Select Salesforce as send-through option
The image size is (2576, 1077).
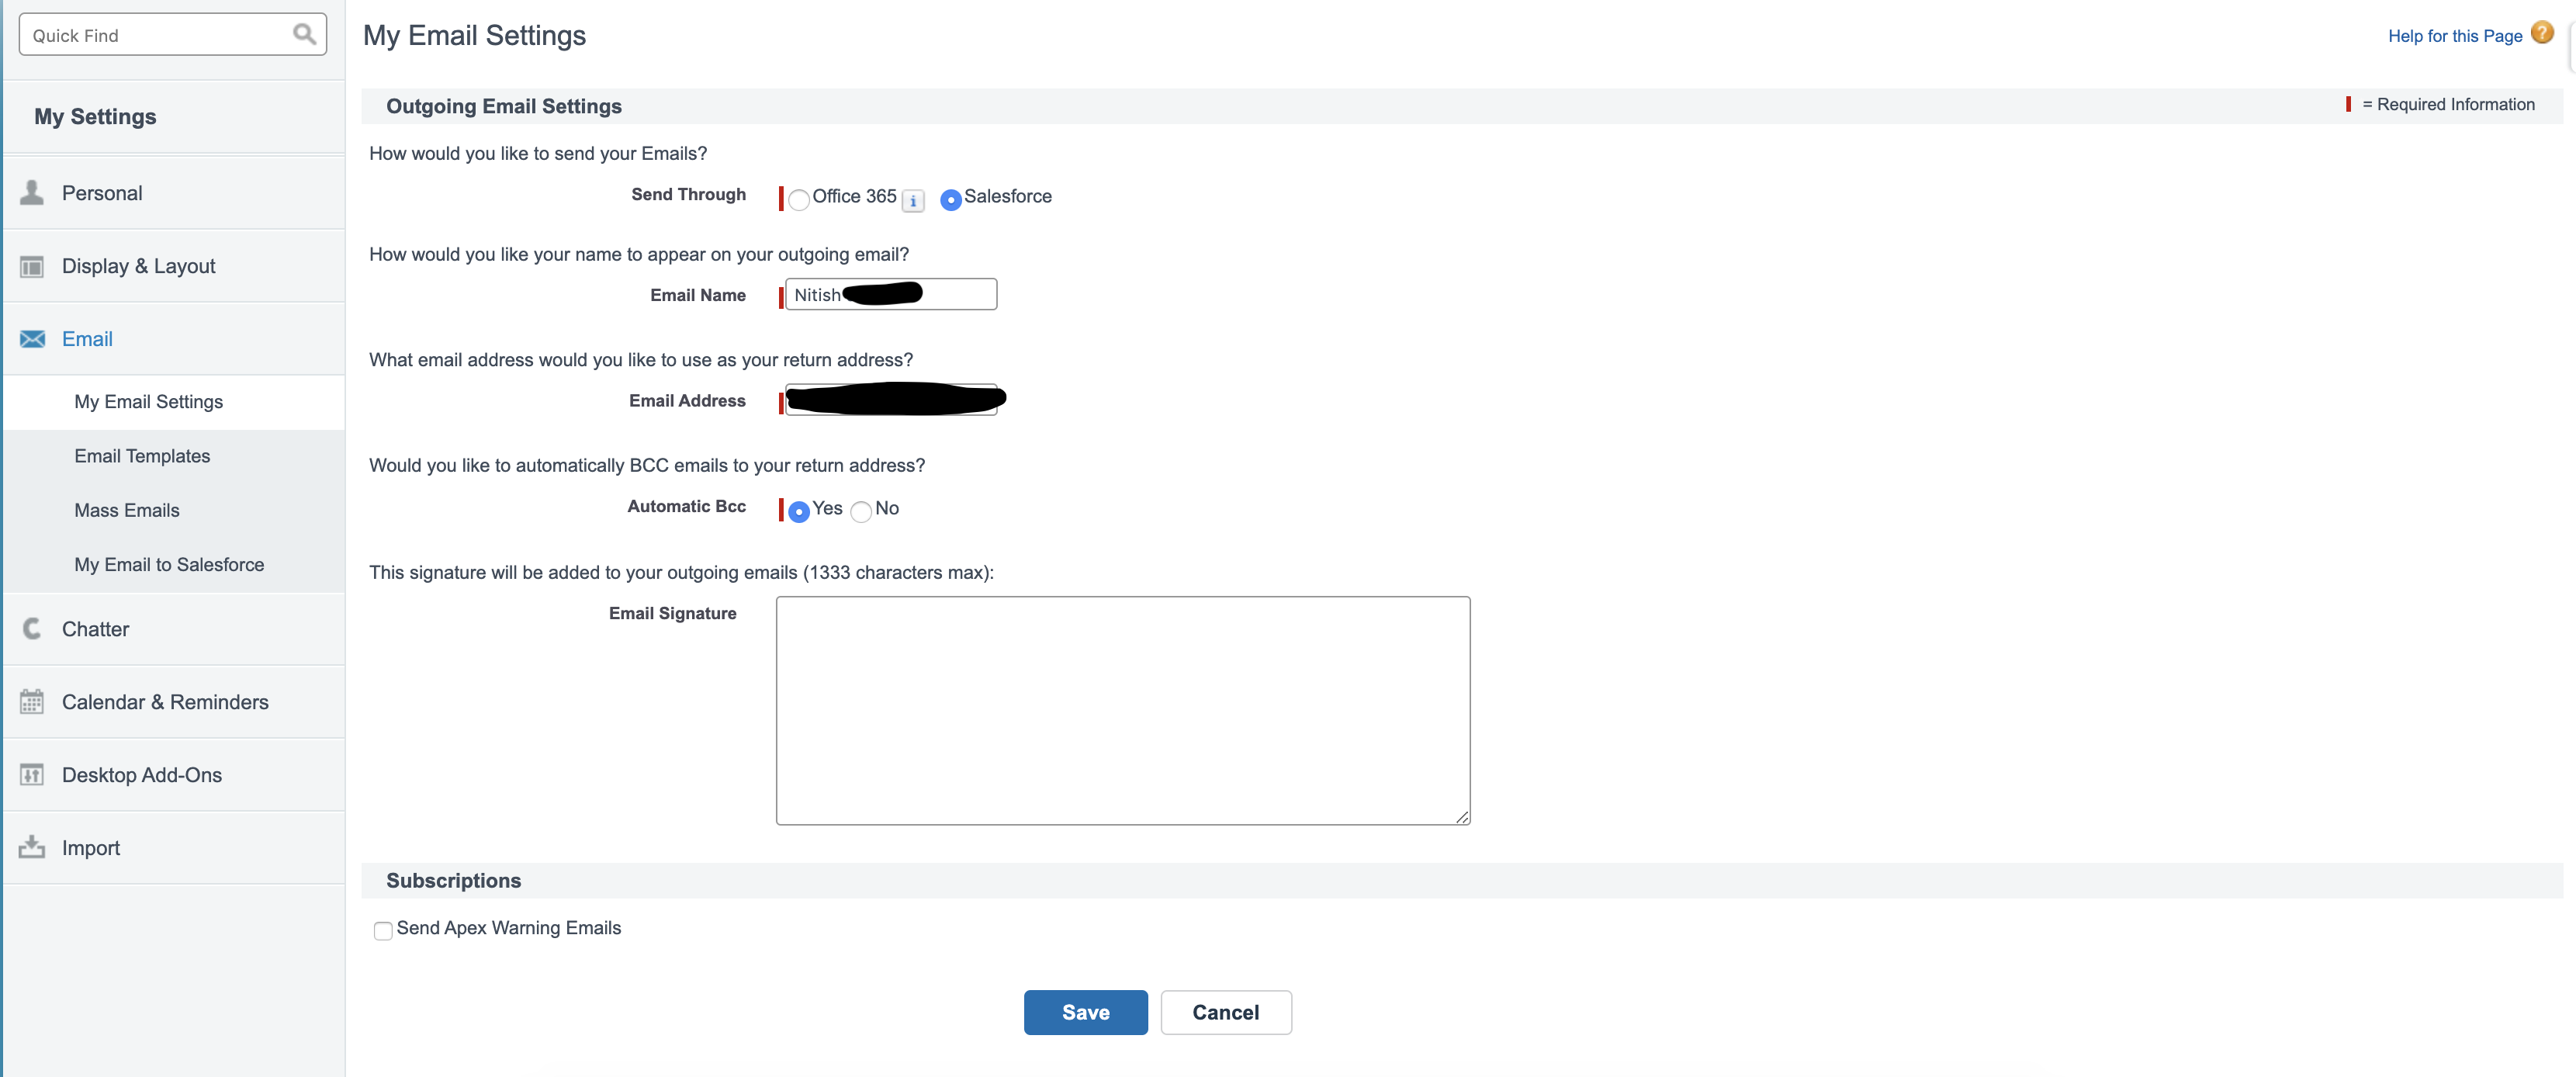click(950, 200)
